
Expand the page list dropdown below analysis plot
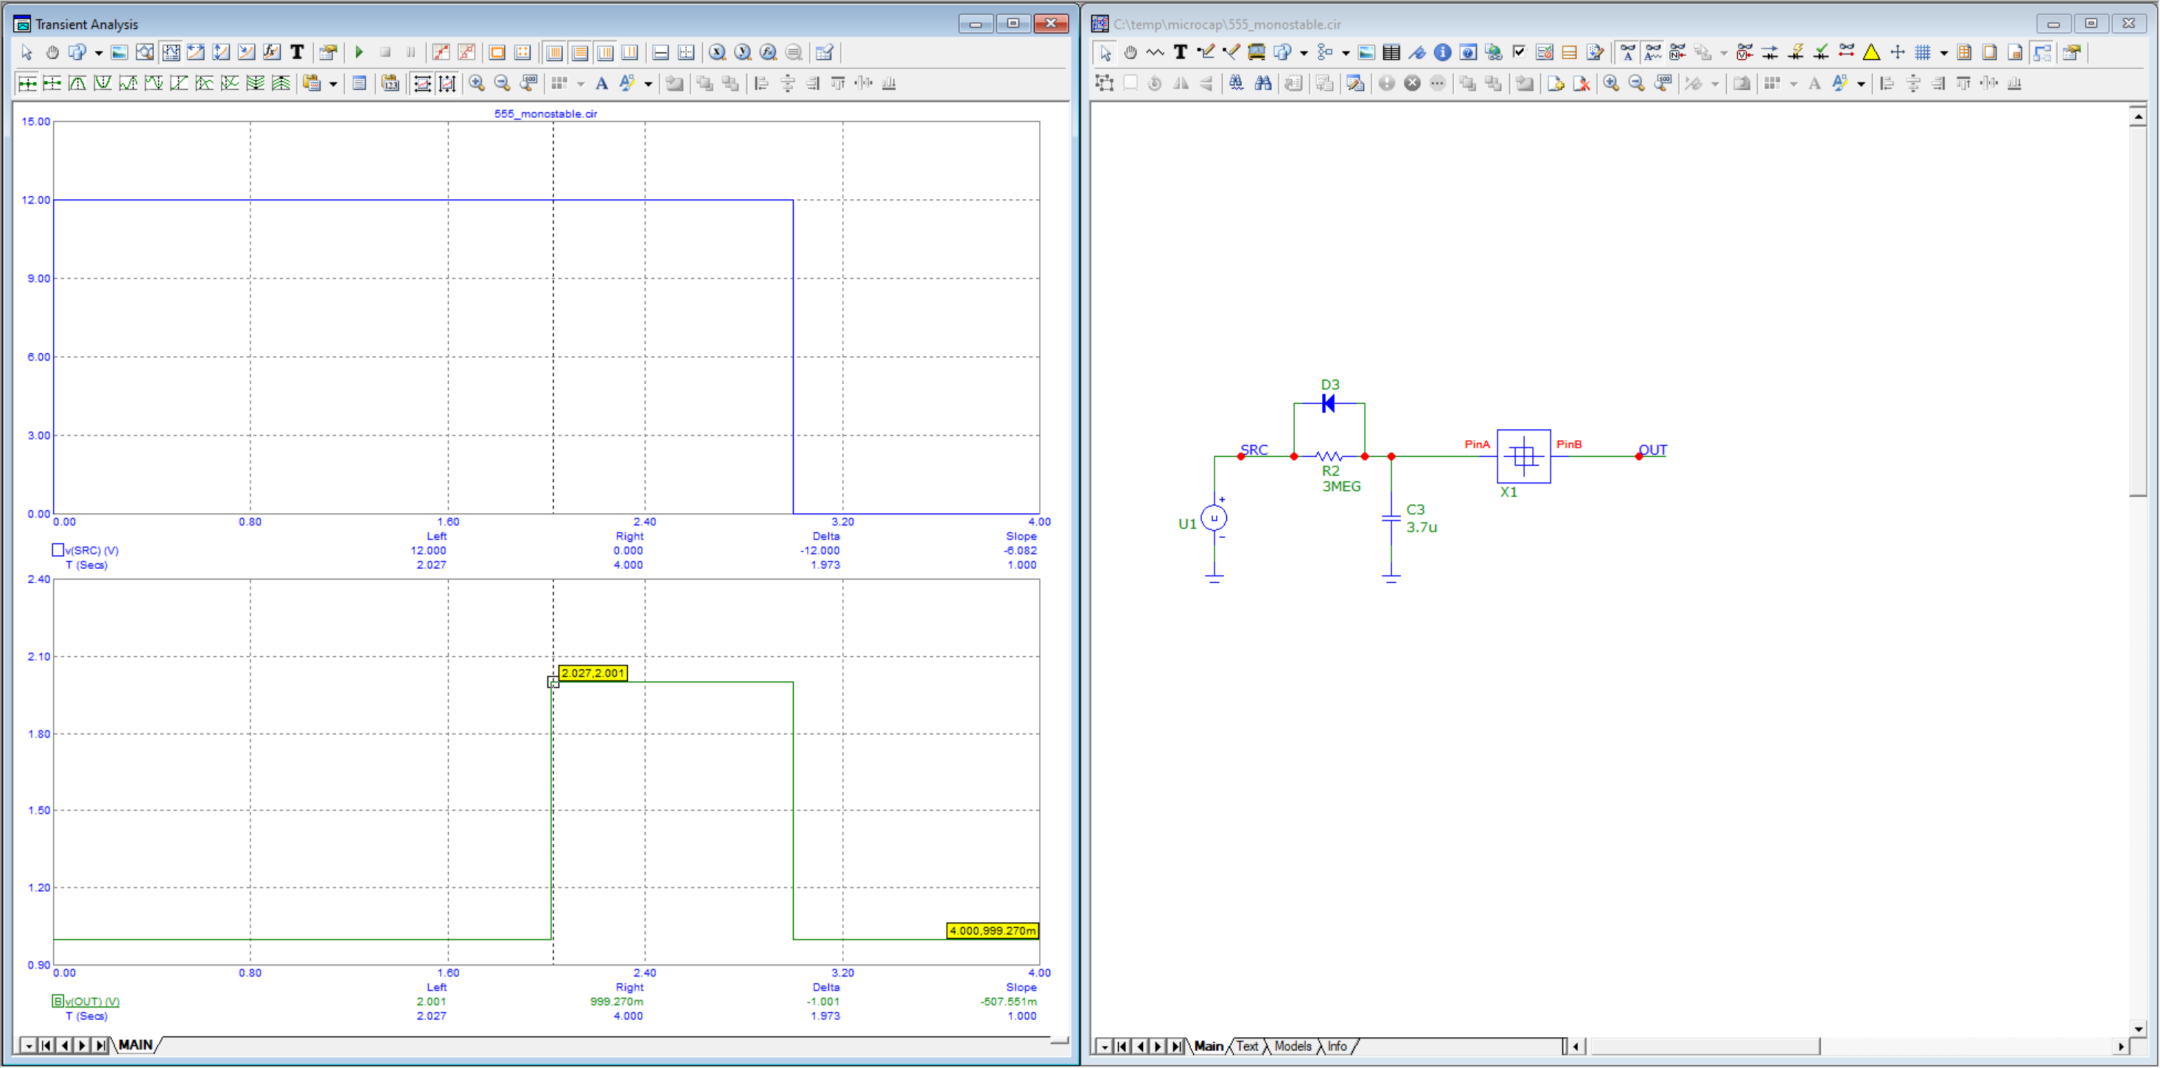coord(28,1046)
